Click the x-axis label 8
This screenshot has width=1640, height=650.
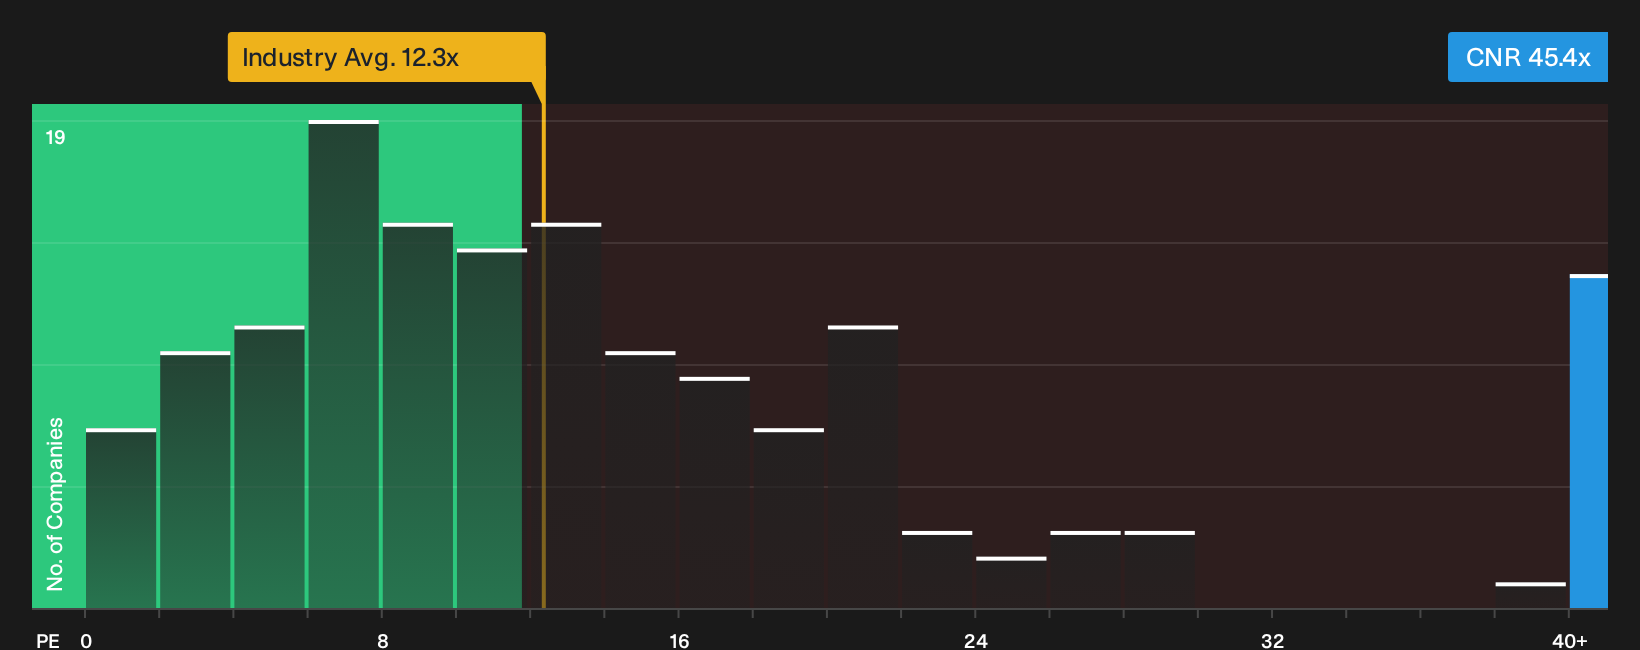[x=383, y=640]
